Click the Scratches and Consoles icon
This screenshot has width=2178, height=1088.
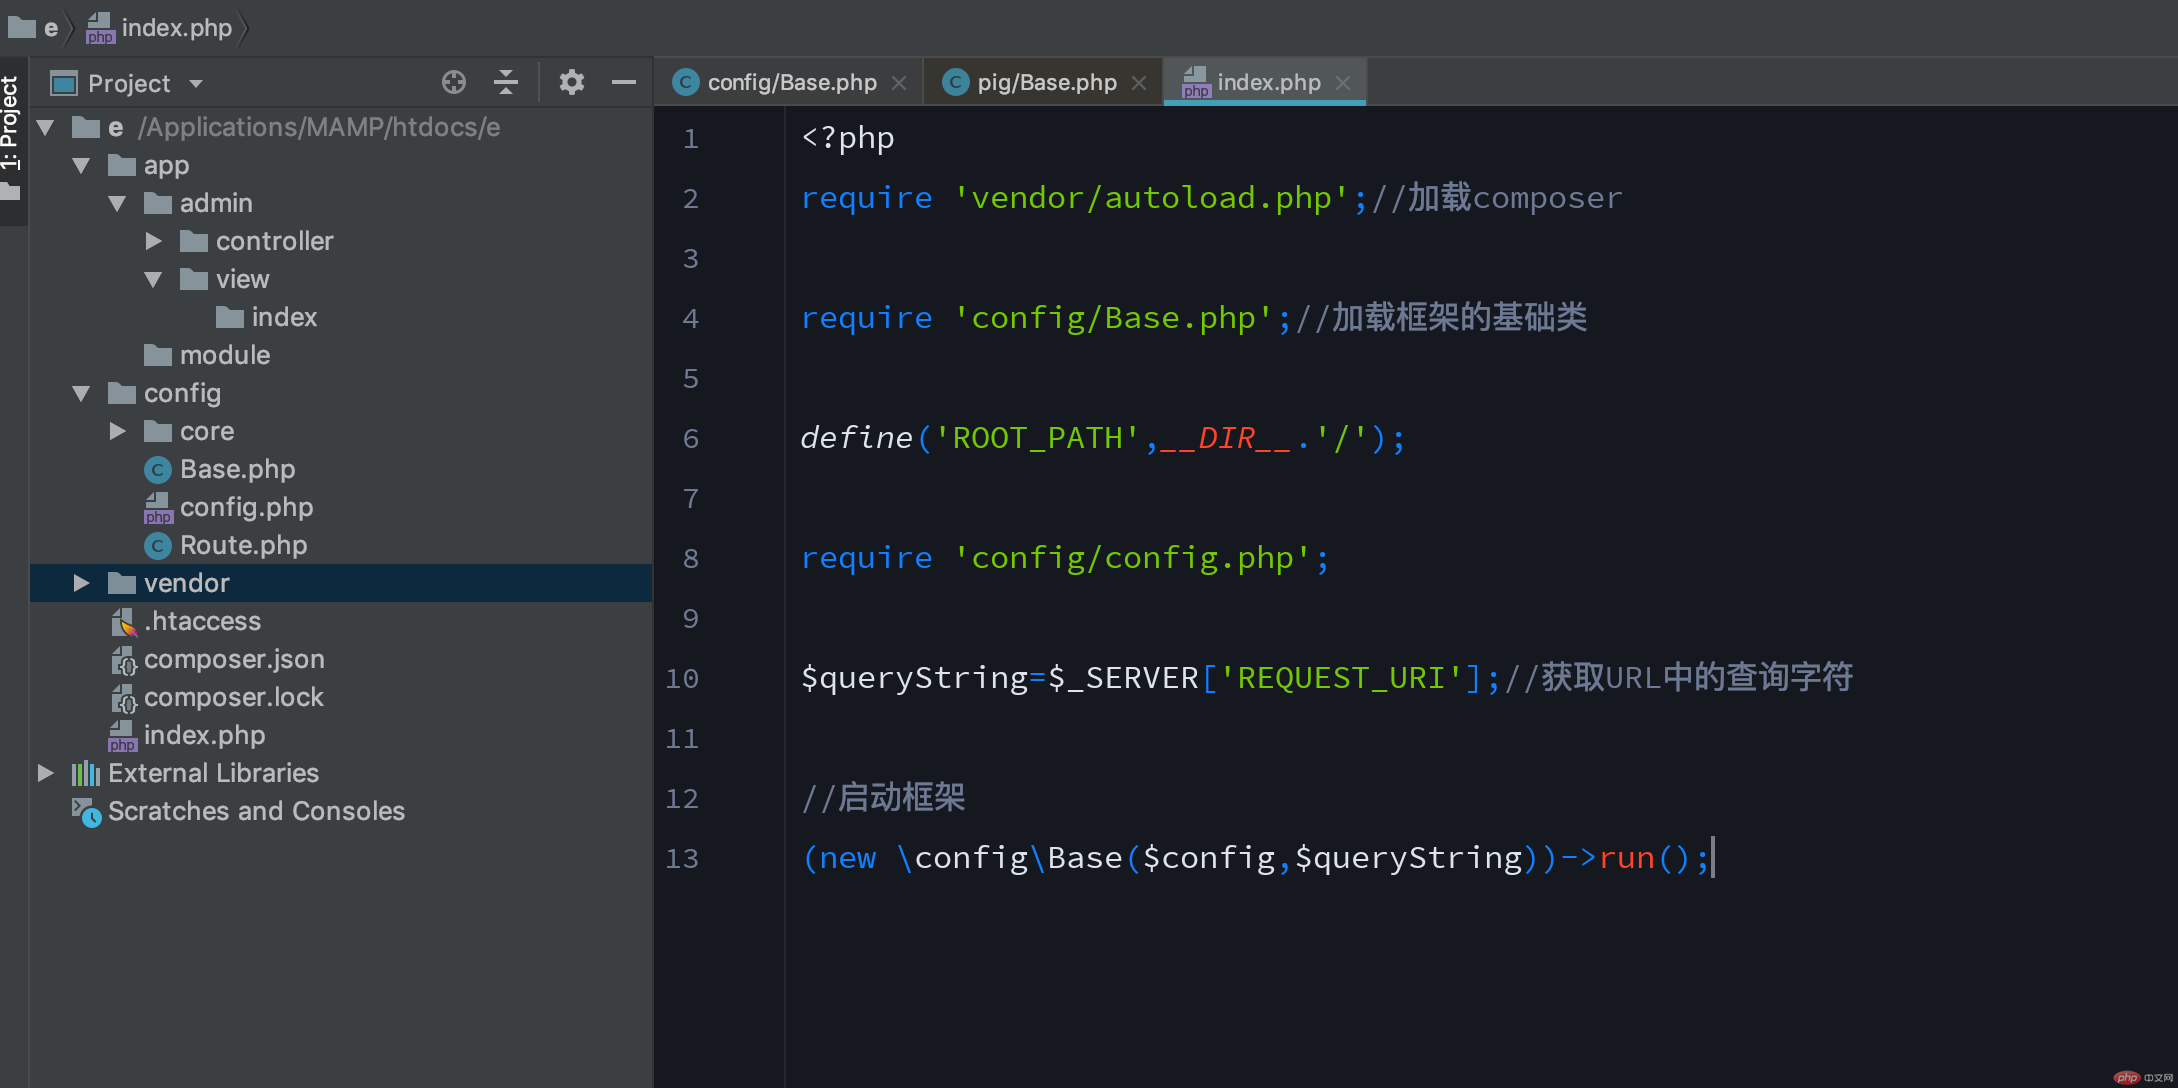(x=86, y=812)
